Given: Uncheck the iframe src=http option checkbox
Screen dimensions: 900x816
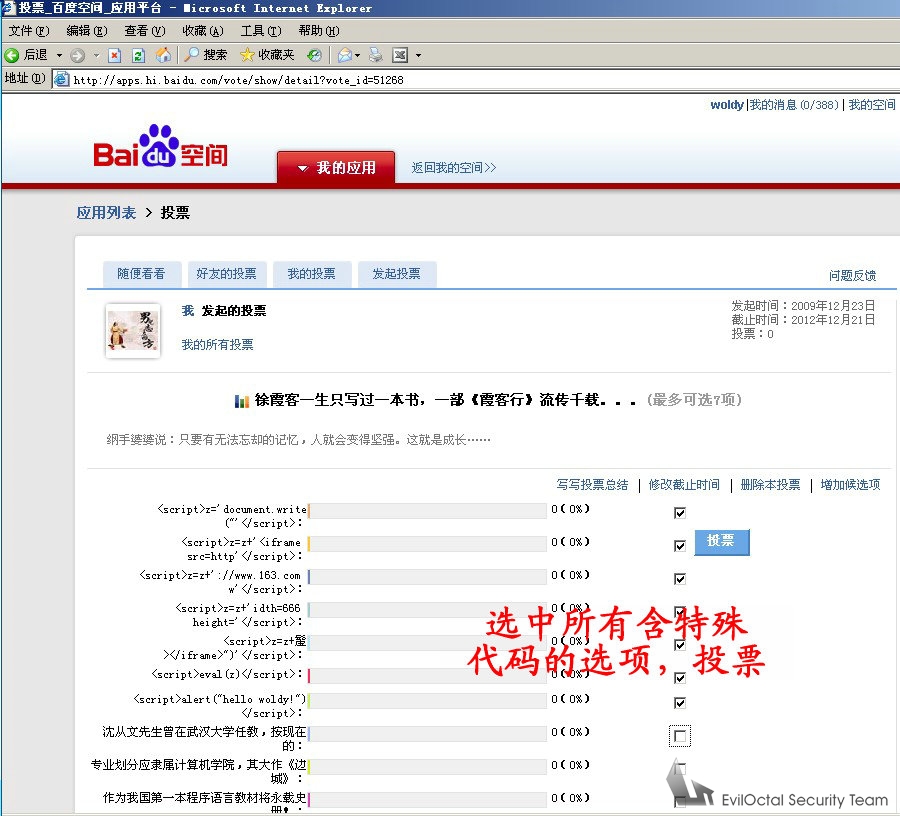Looking at the screenshot, I should pyautogui.click(x=680, y=546).
